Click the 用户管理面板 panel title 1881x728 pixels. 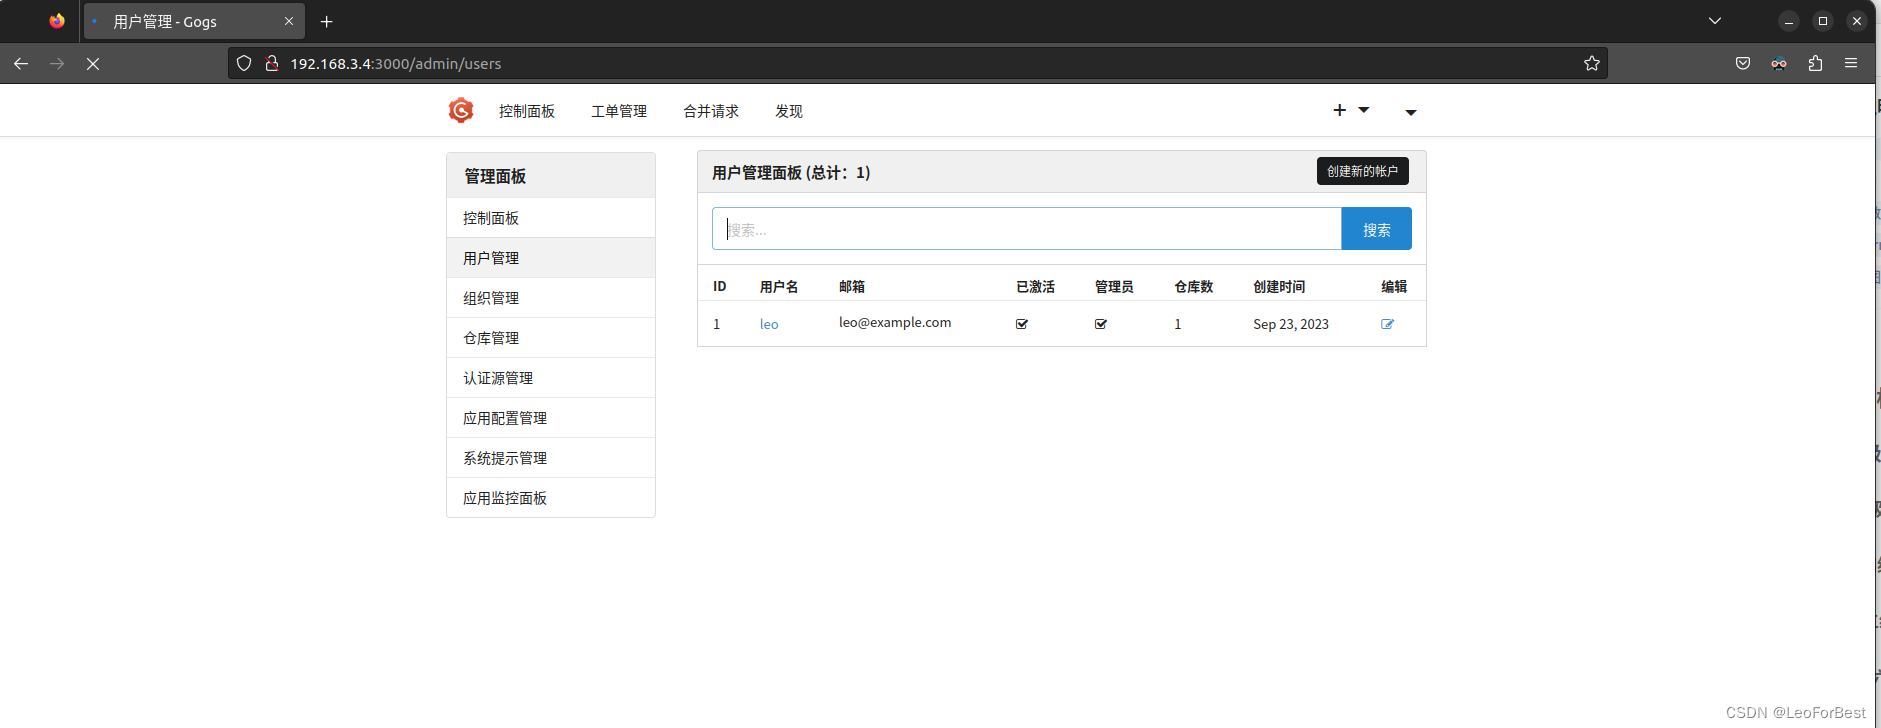(x=791, y=172)
